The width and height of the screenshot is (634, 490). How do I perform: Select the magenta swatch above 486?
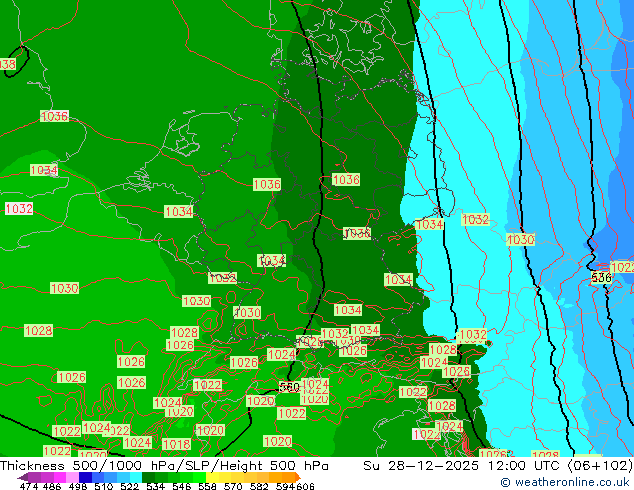60,477
